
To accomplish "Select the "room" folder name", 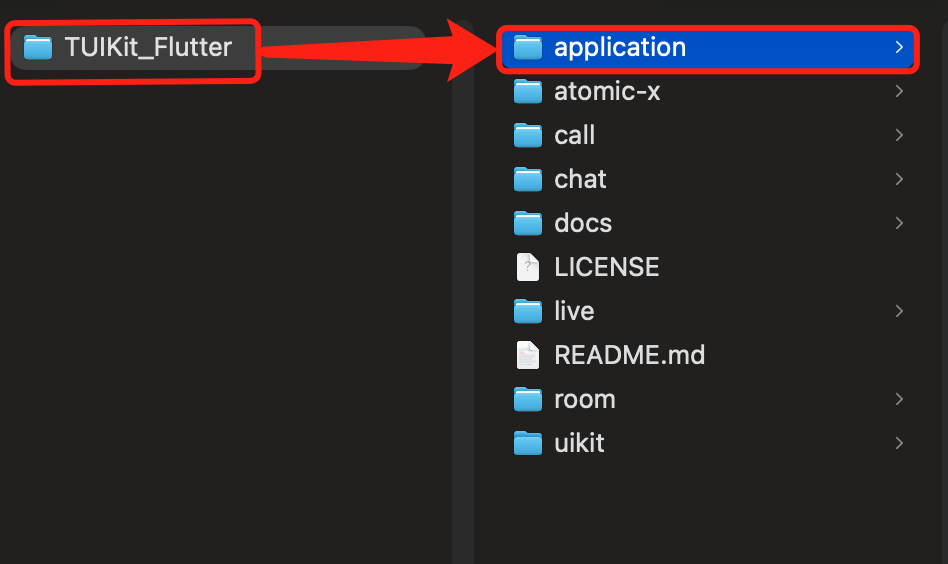I will click(x=585, y=400).
